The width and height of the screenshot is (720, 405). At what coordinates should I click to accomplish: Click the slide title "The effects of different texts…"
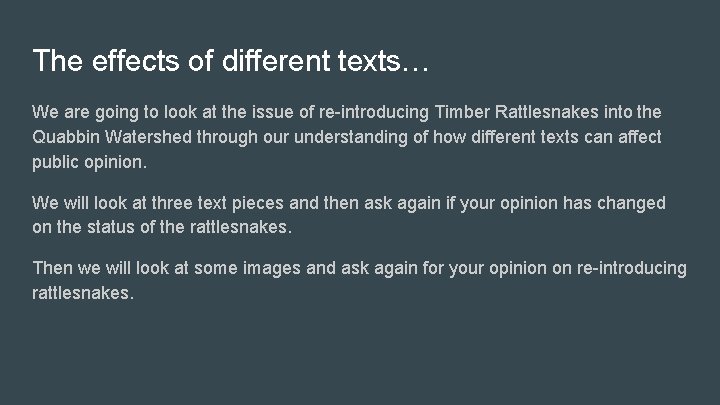[x=231, y=60]
